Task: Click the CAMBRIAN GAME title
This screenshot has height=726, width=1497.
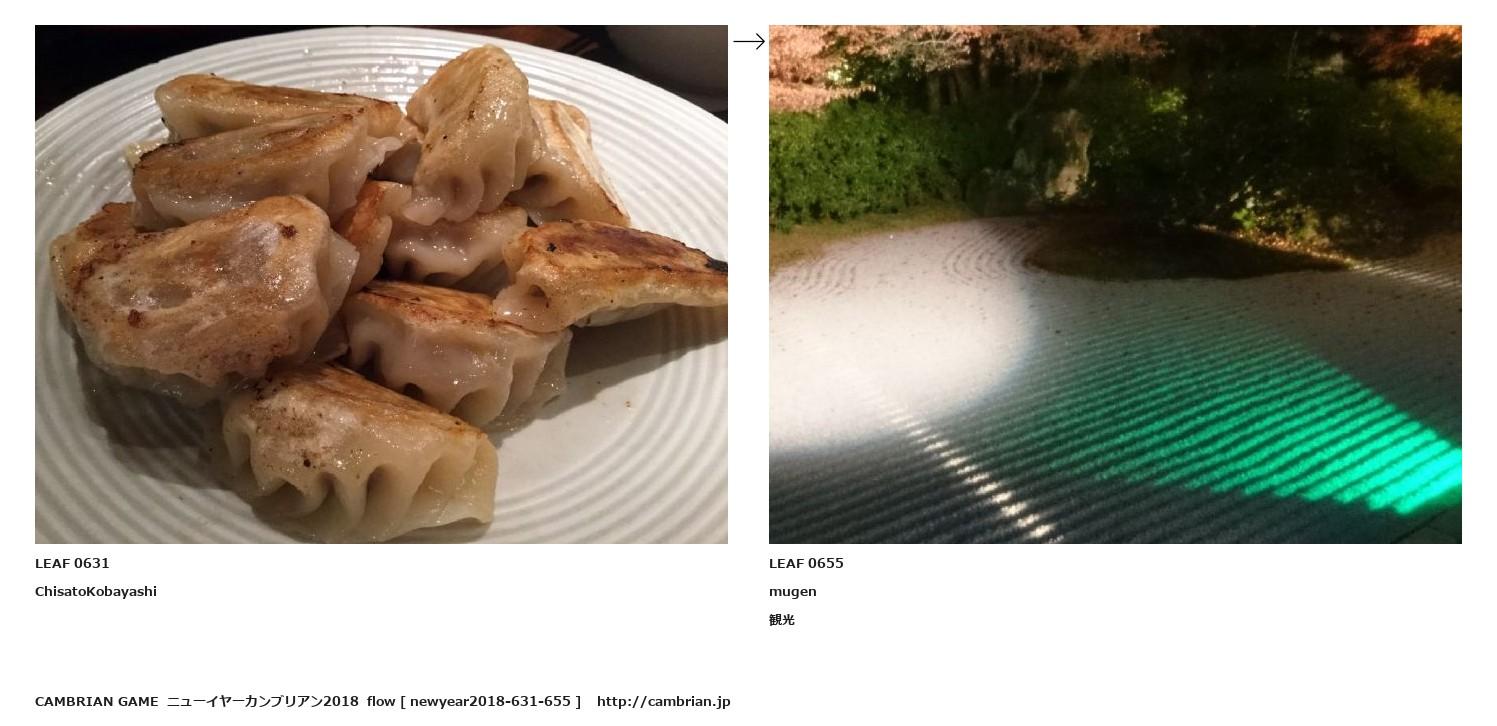Action: 97,701
